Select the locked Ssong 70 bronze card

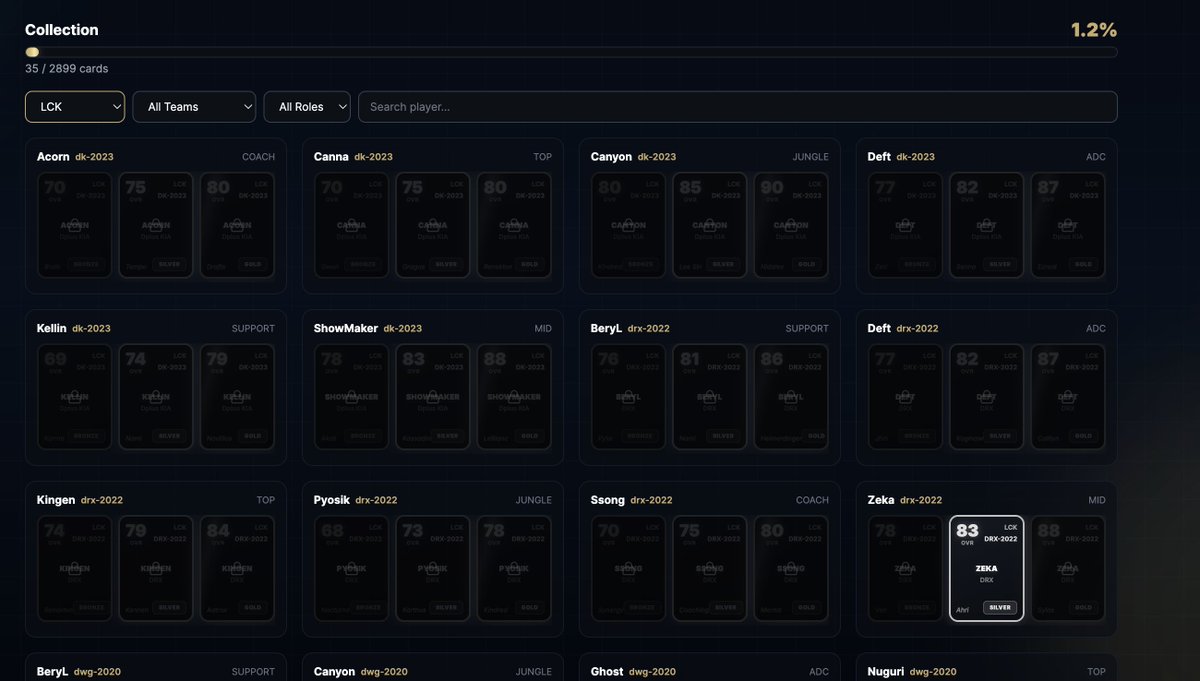pos(629,568)
